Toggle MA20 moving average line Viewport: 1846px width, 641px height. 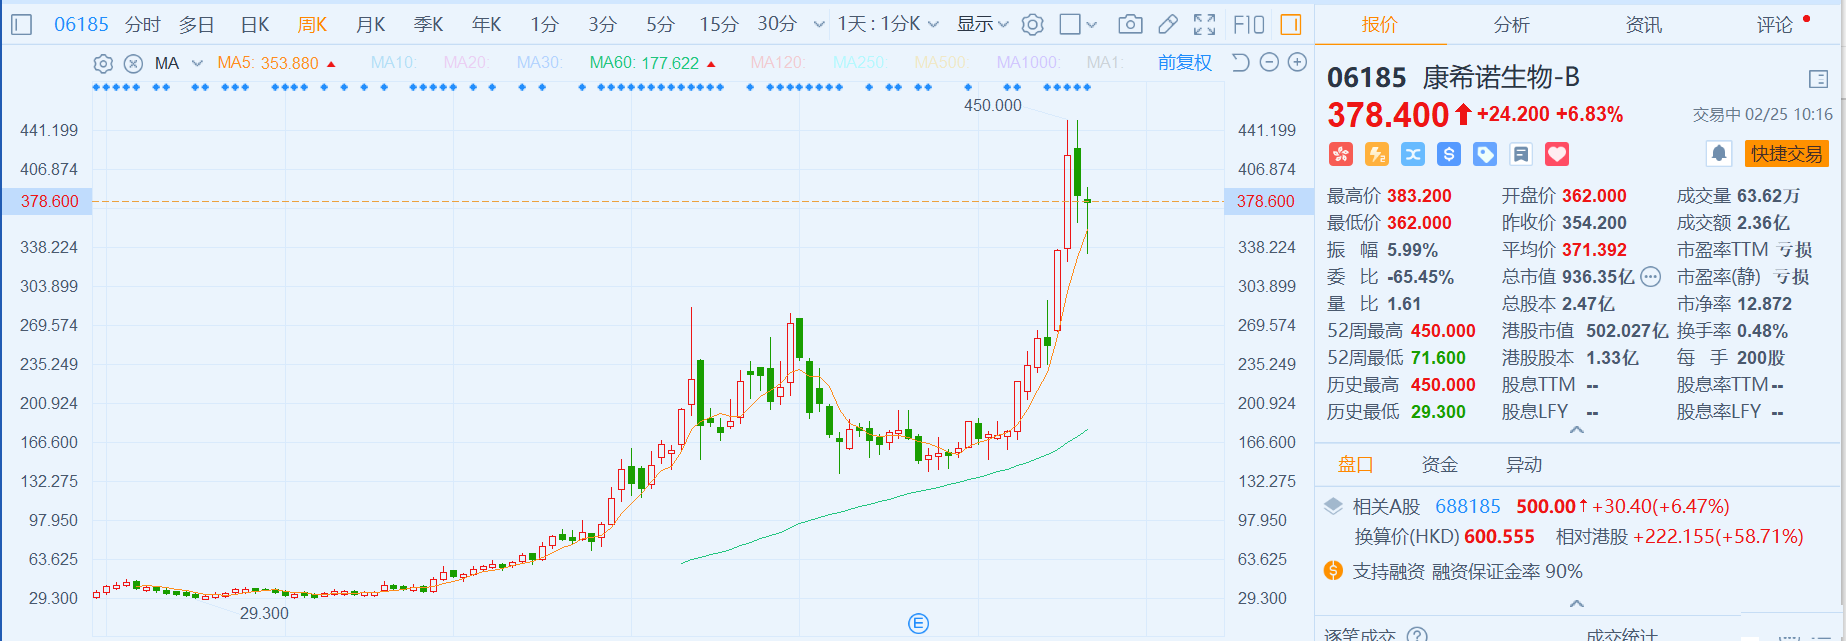pyautogui.click(x=466, y=63)
